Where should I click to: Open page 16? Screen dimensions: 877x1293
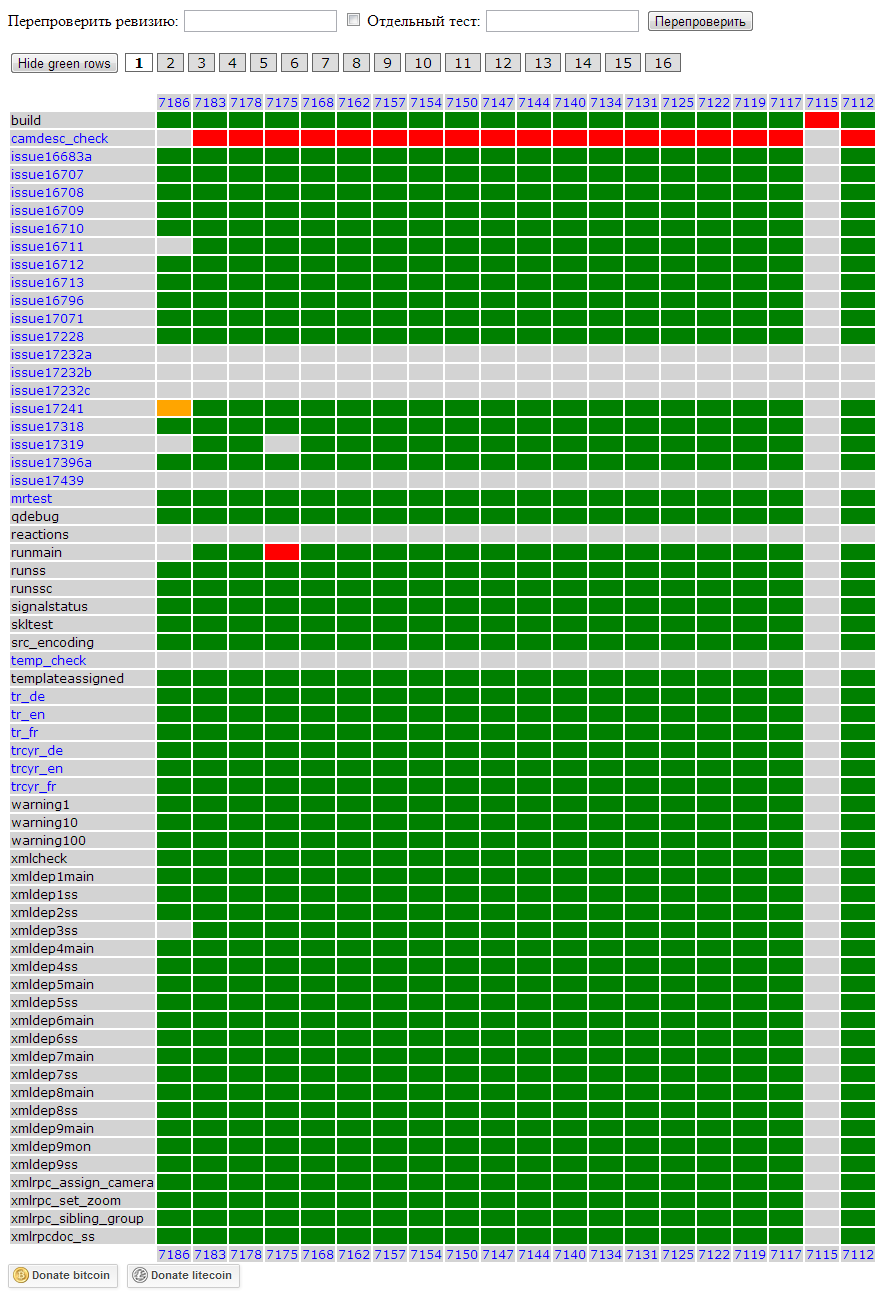(x=663, y=63)
